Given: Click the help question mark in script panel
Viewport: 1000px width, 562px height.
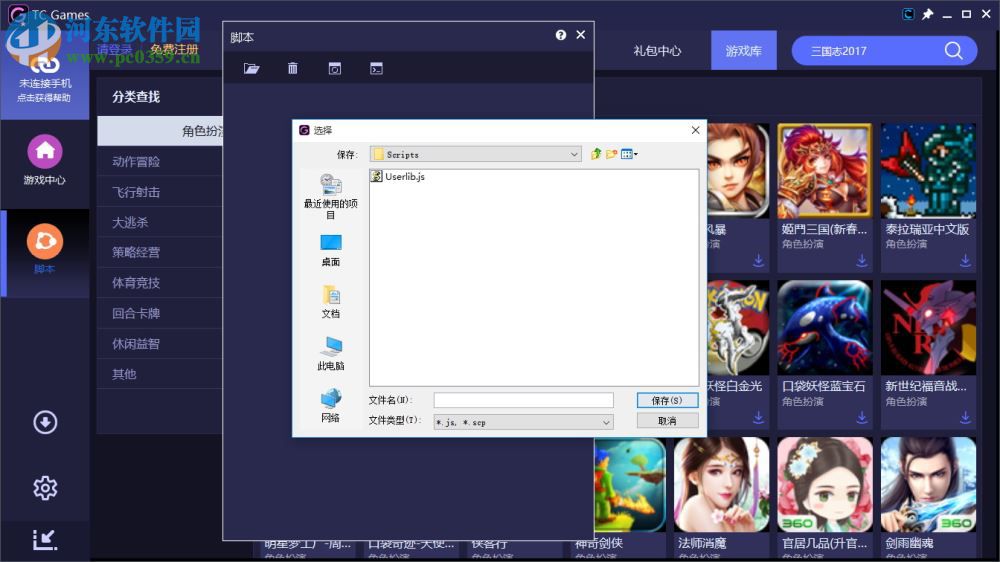Looking at the screenshot, I should [561, 35].
